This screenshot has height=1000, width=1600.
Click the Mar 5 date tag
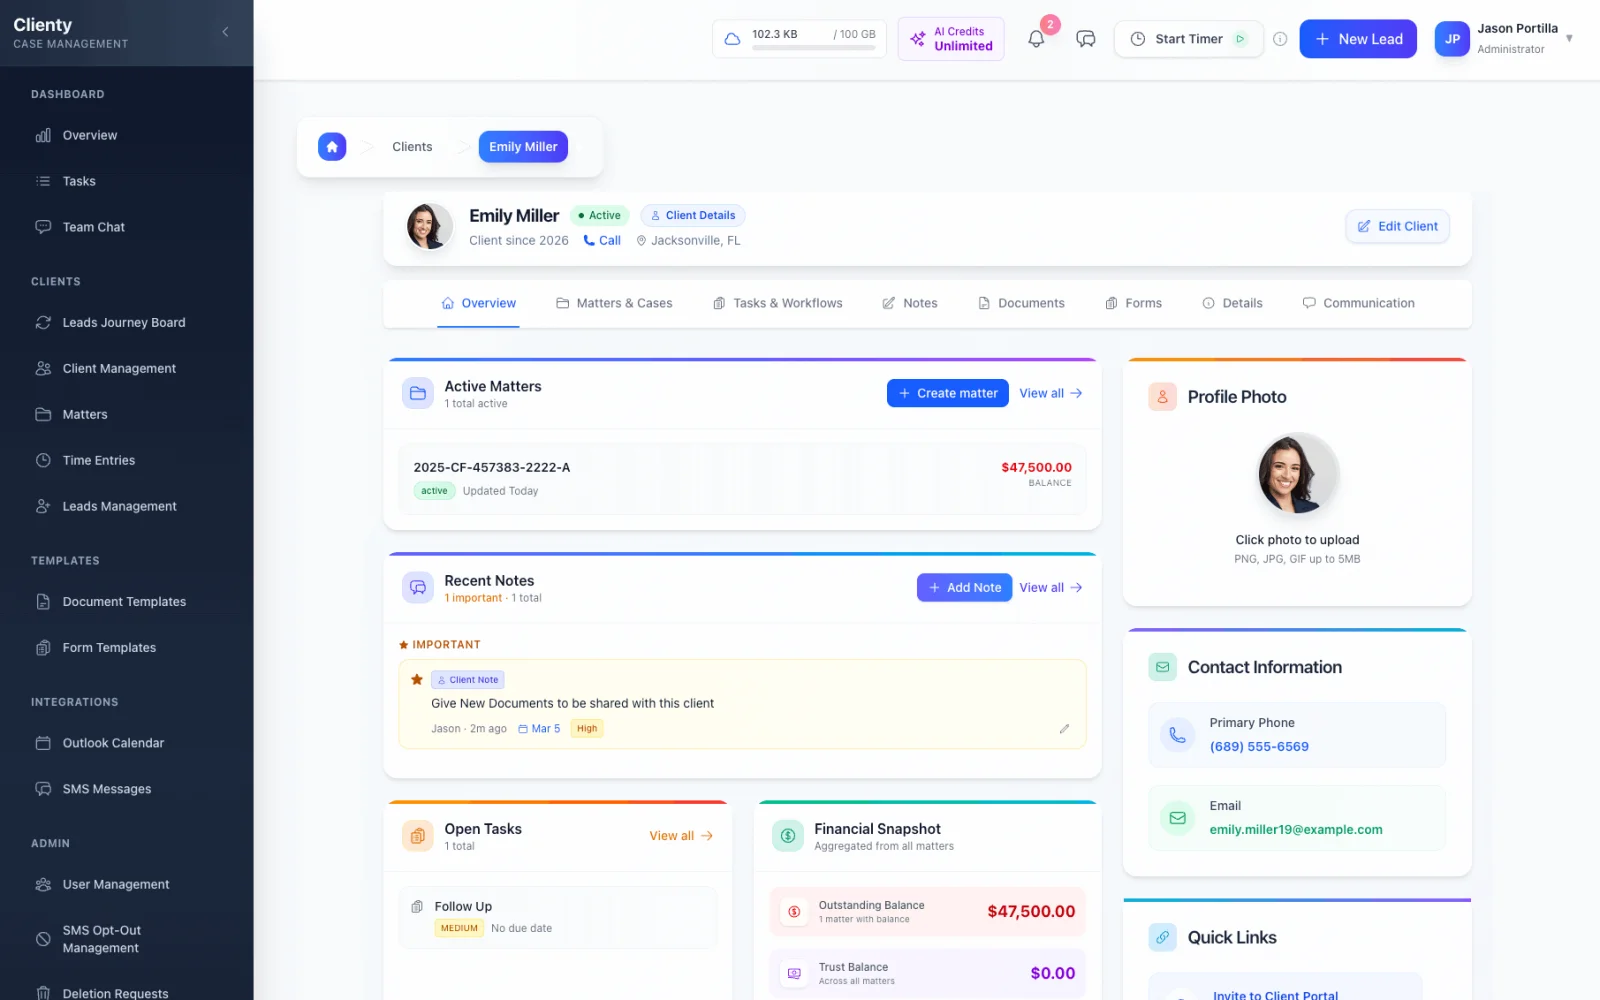pos(539,728)
